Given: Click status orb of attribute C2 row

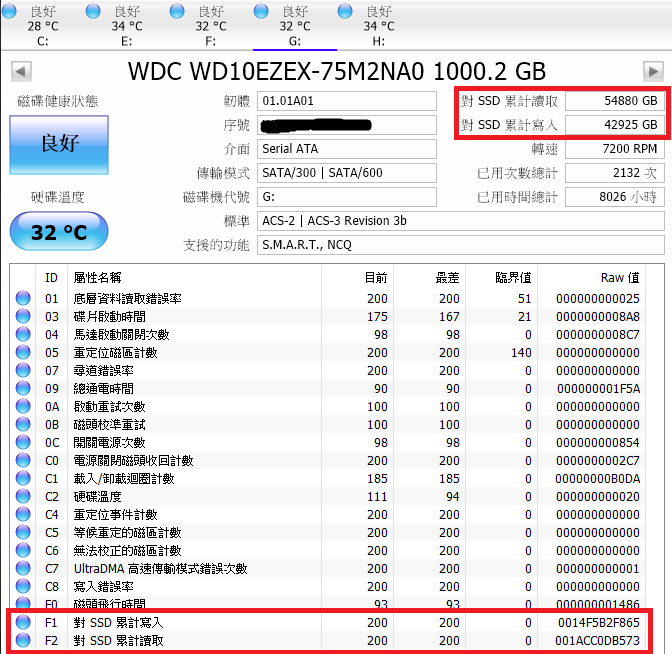Looking at the screenshot, I should click(23, 496).
